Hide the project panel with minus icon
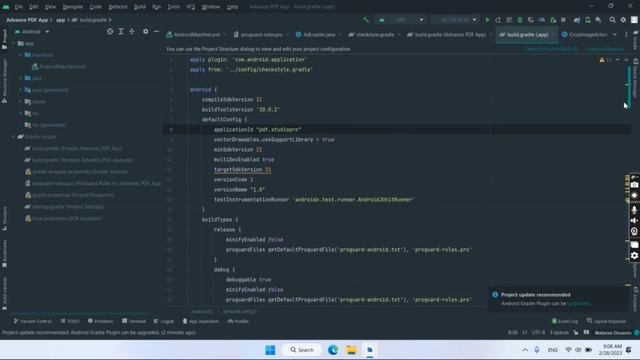Image resolution: width=640 pixels, height=360 pixels. pos(156,31)
